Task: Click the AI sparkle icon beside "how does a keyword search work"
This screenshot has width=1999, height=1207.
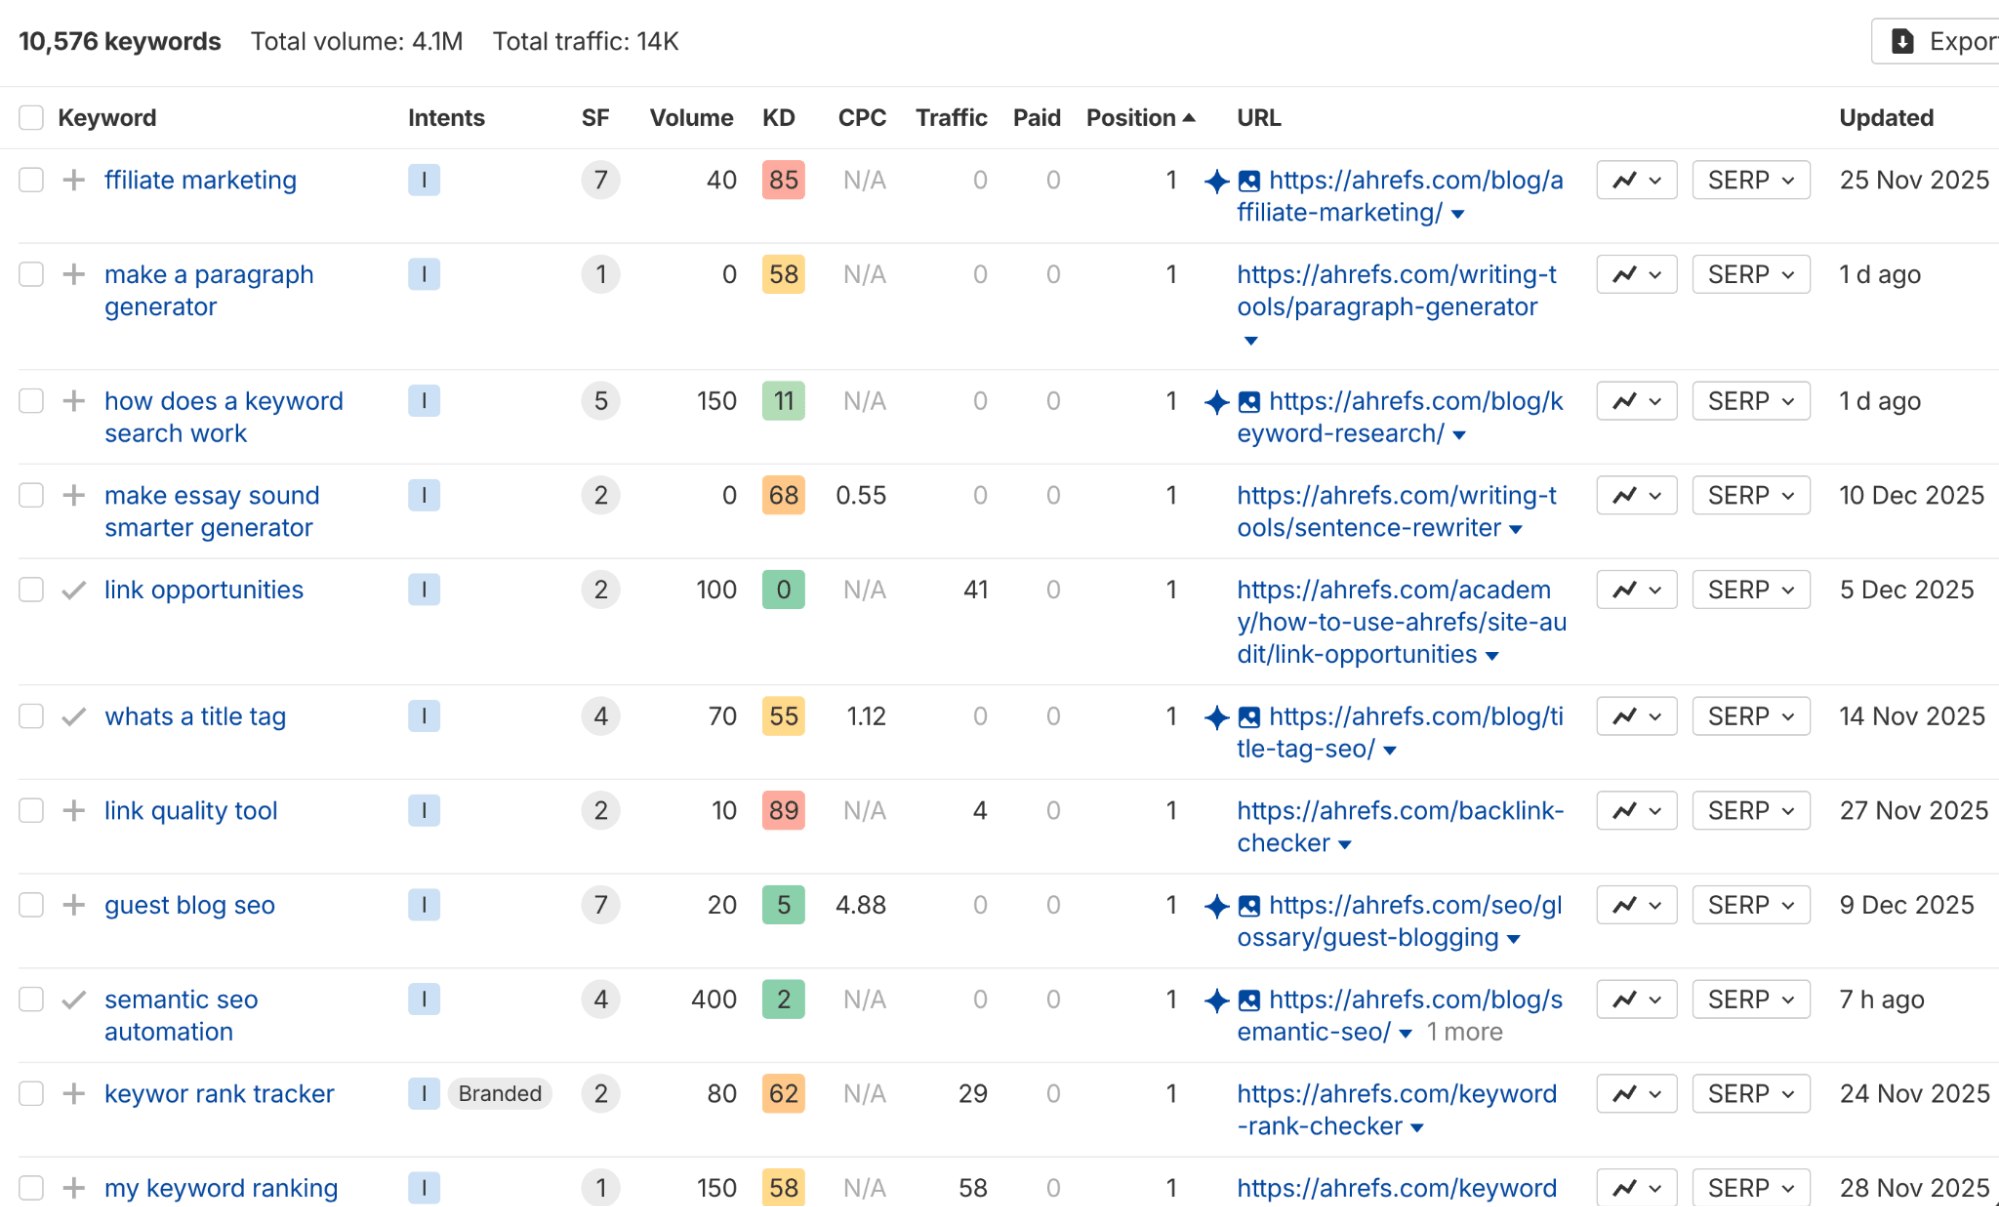Action: coord(1215,401)
